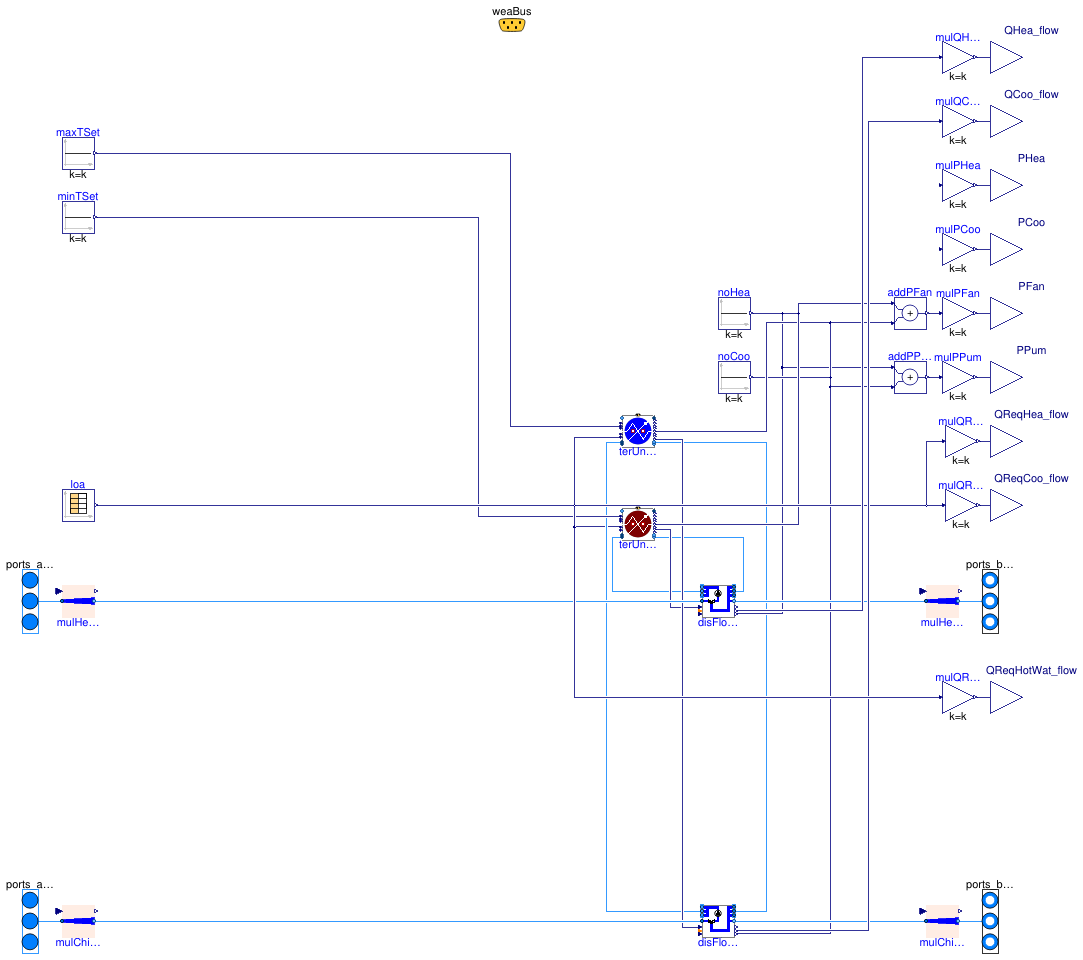Select the disFlo block on the chilled line
Screen dimensions: 1083x960
tap(718, 921)
